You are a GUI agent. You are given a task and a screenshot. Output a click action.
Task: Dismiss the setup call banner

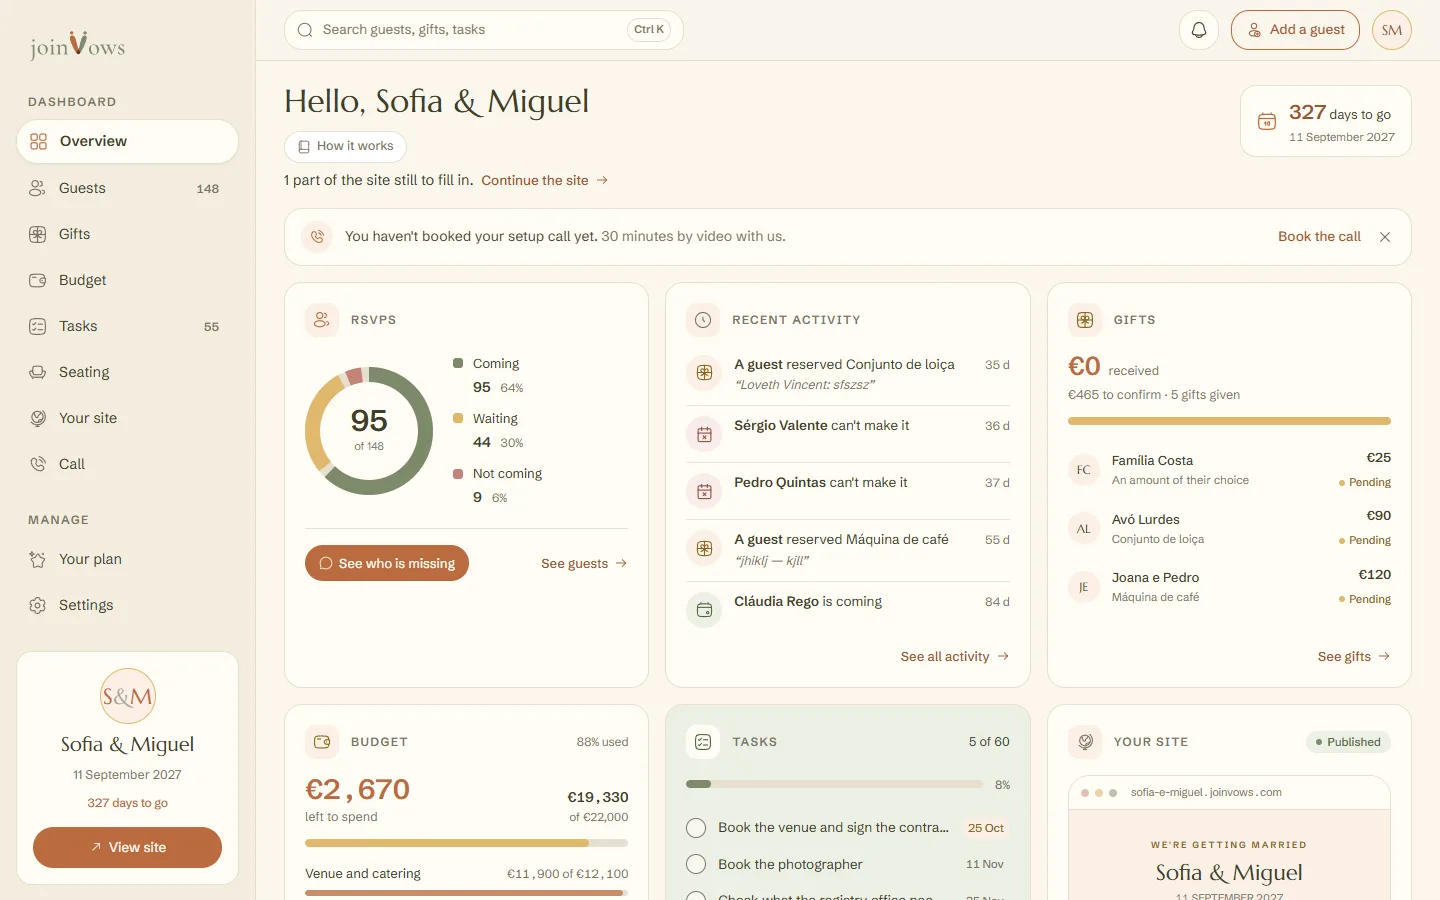coord(1385,237)
